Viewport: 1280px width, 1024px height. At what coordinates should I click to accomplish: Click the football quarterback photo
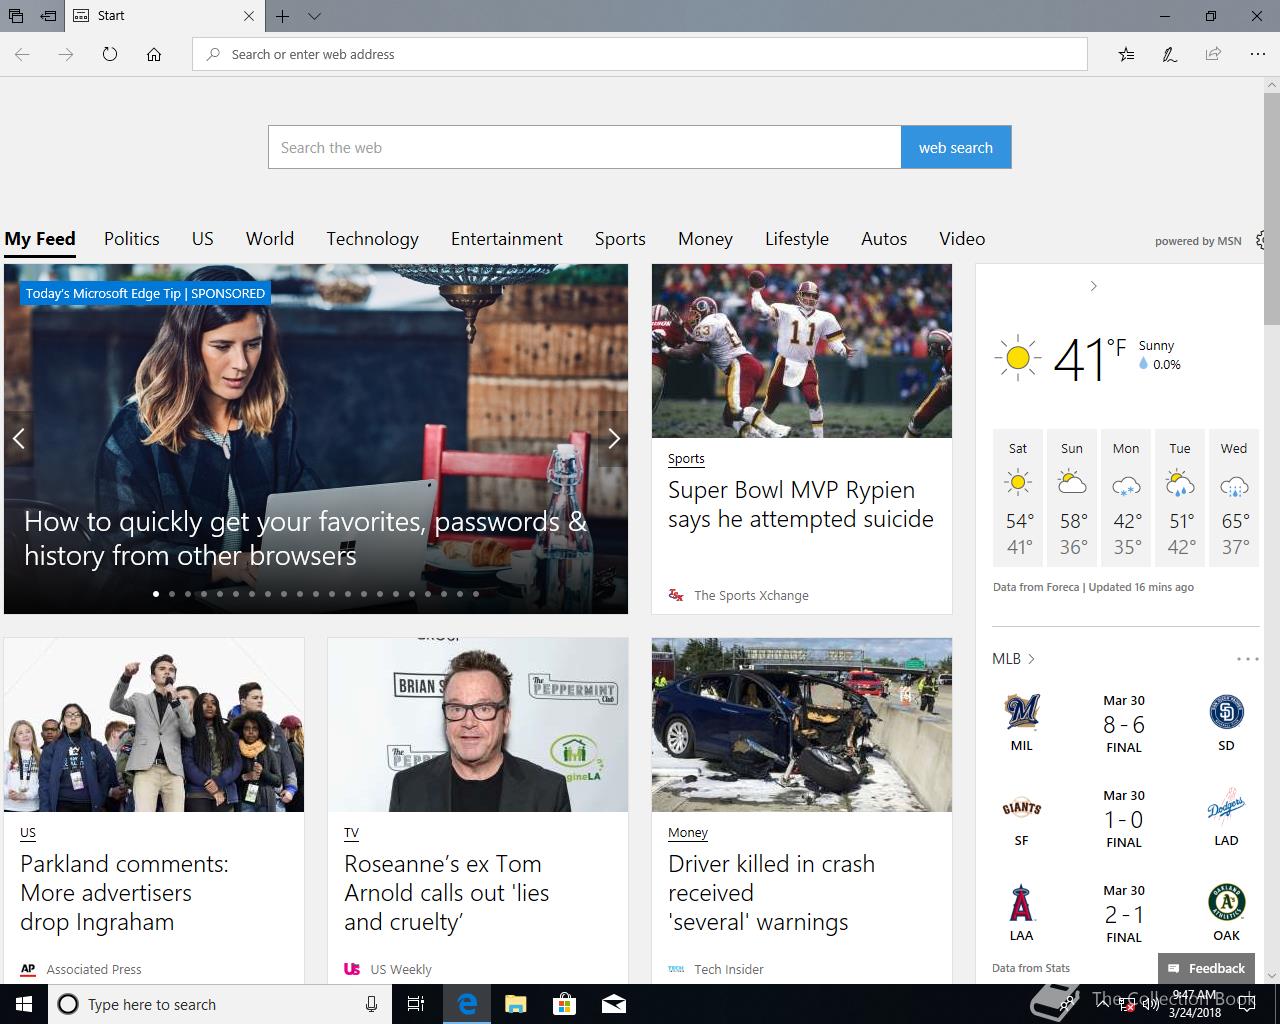(x=802, y=351)
